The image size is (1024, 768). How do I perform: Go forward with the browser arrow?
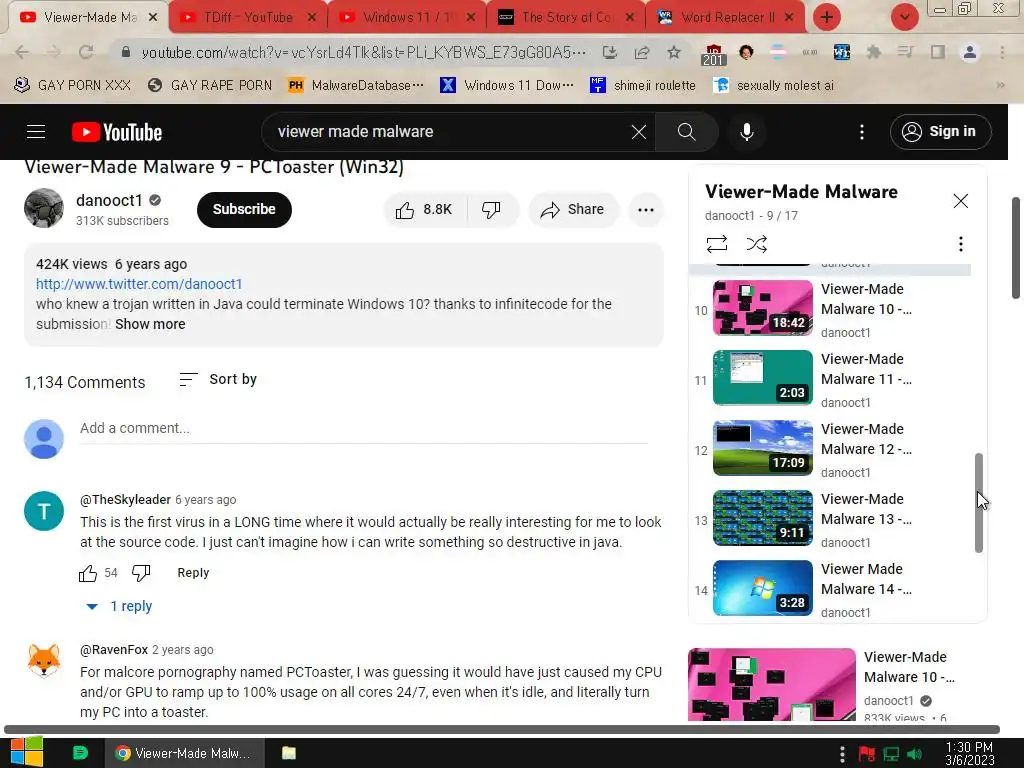tap(54, 52)
